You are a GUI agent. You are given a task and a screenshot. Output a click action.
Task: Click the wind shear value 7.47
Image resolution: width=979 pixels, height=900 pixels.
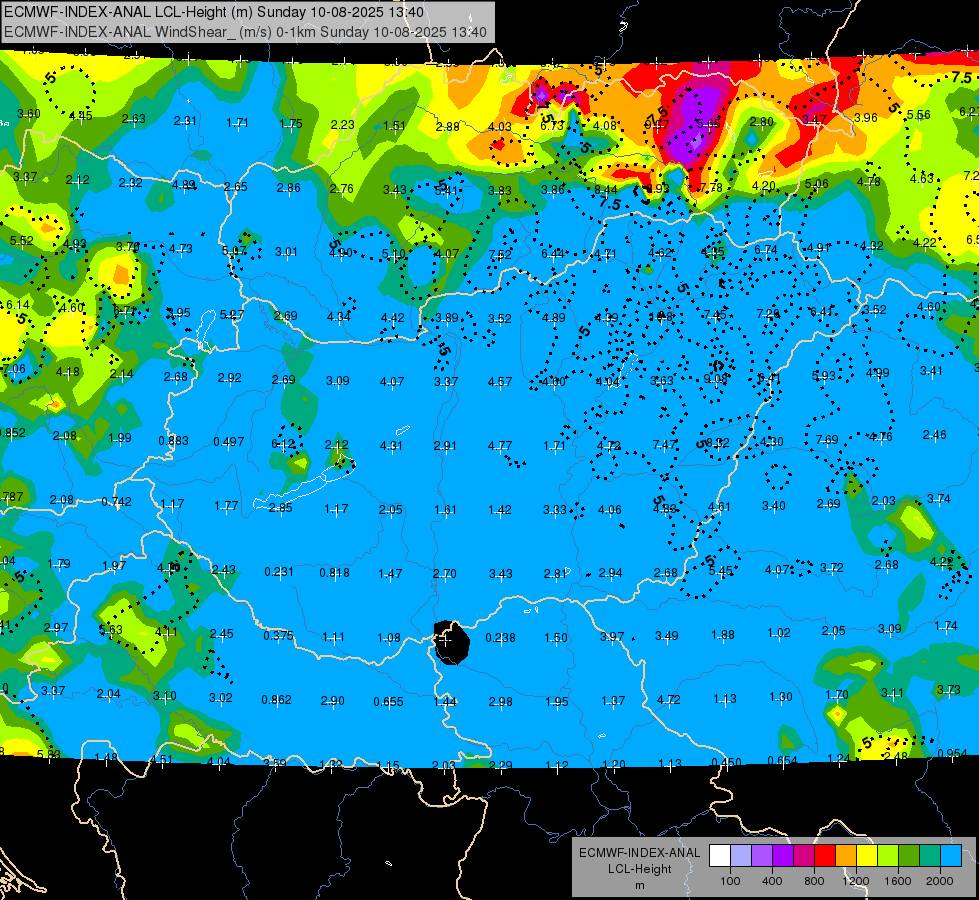point(664,444)
